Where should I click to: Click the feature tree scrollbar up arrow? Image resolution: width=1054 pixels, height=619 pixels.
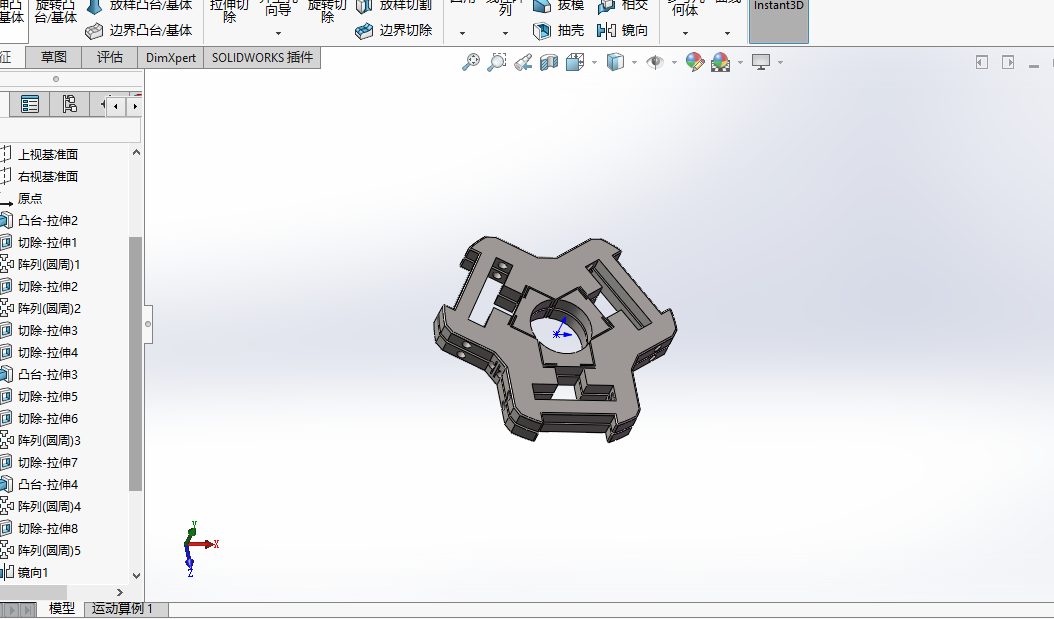(x=136, y=153)
